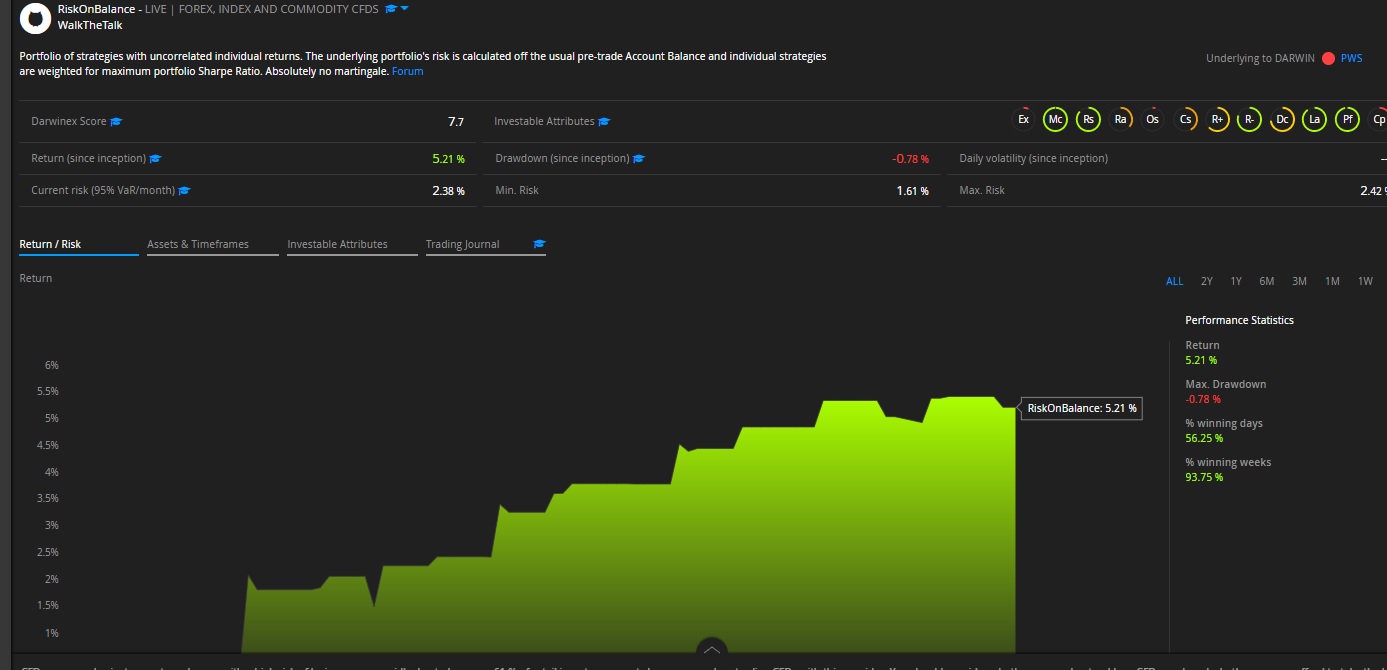The image size is (1387, 670).
Task: Select the Mc market correlation badge
Action: point(1056,120)
